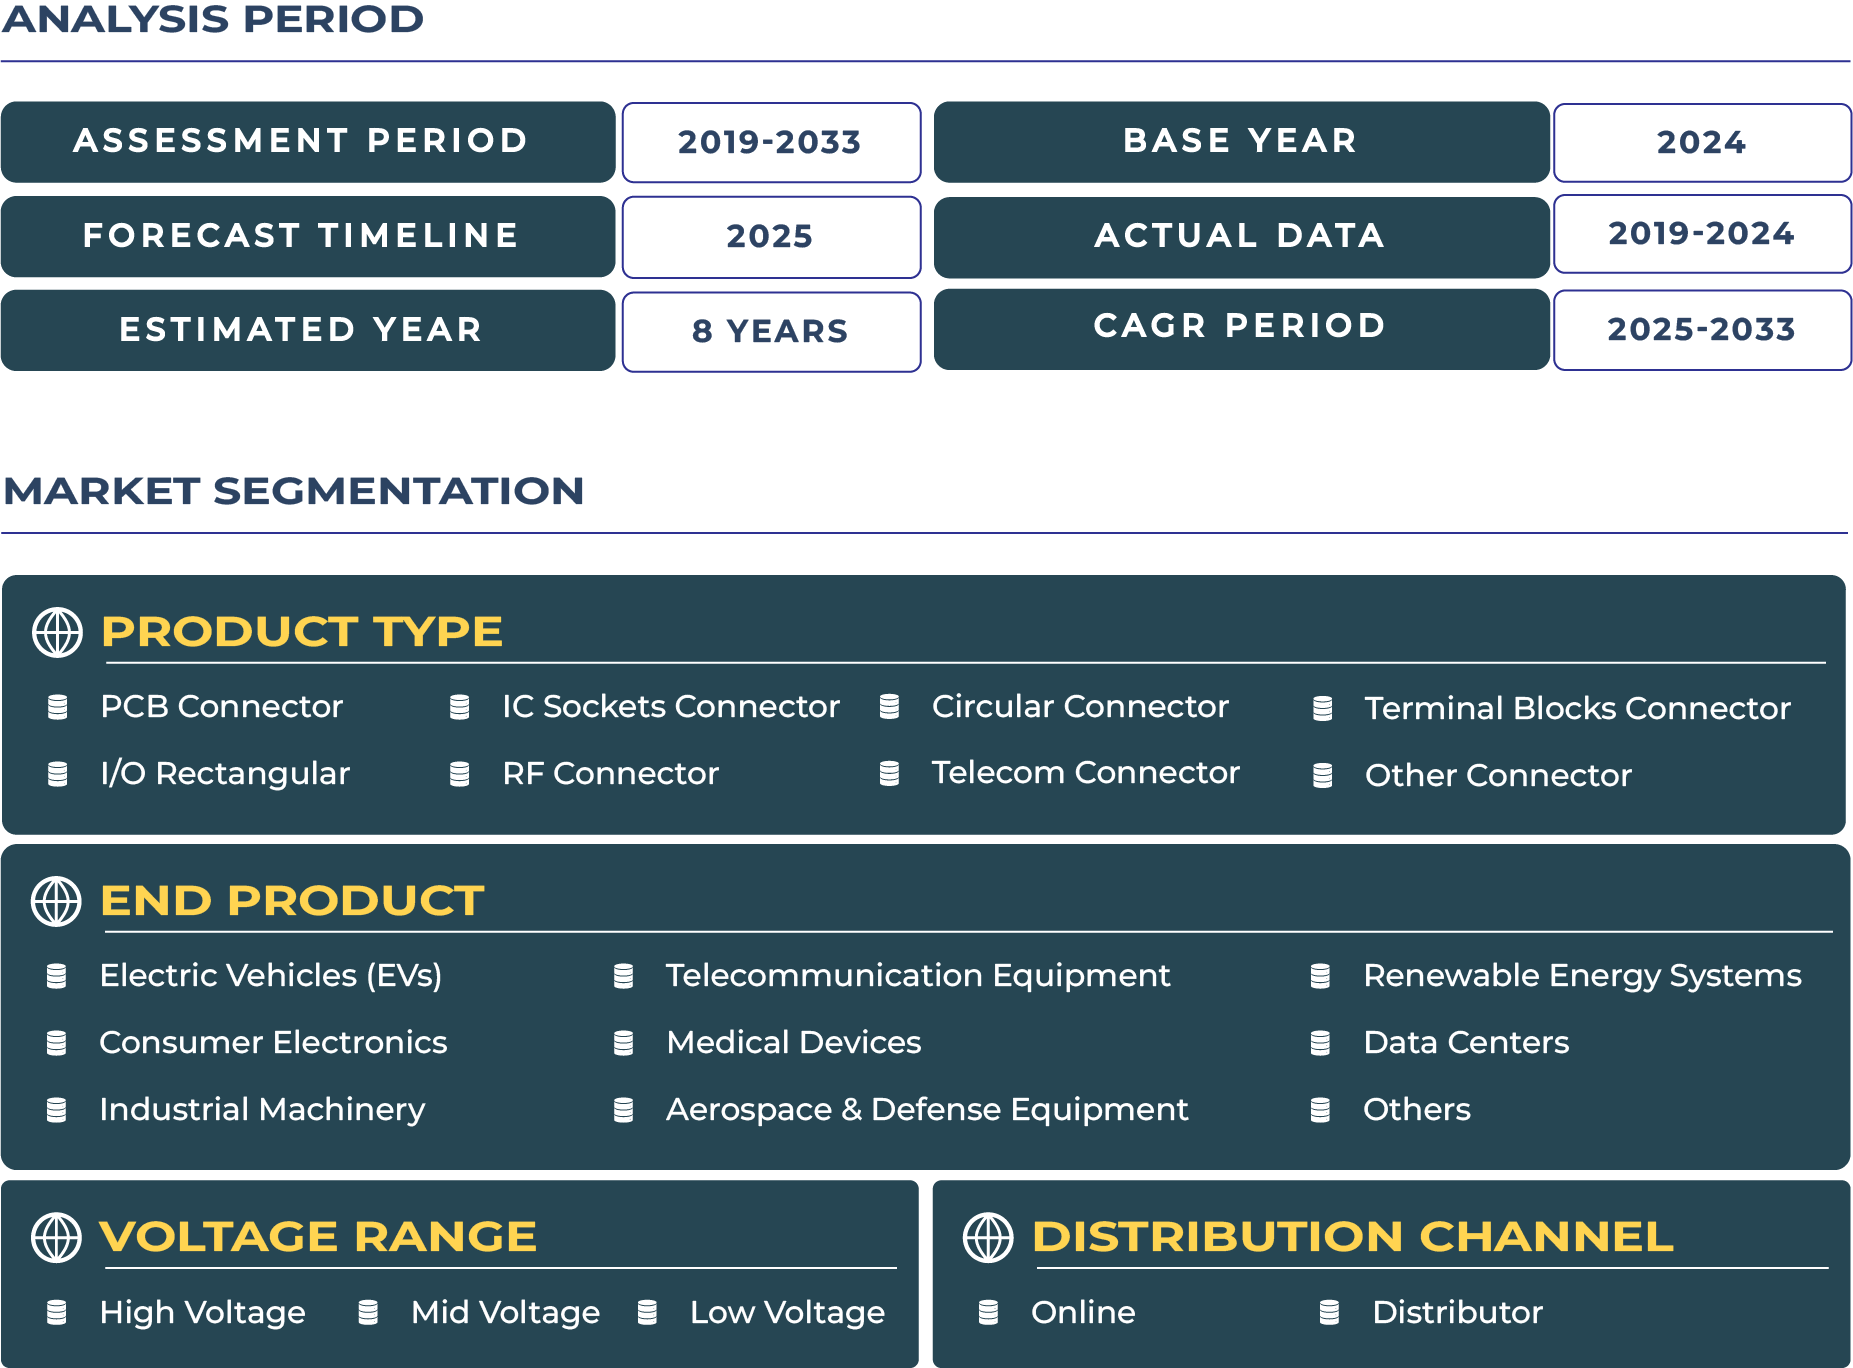Click globe icon beside DISTRIBUTION CHANNEL
This screenshot has width=1853, height=1368.
[988, 1237]
